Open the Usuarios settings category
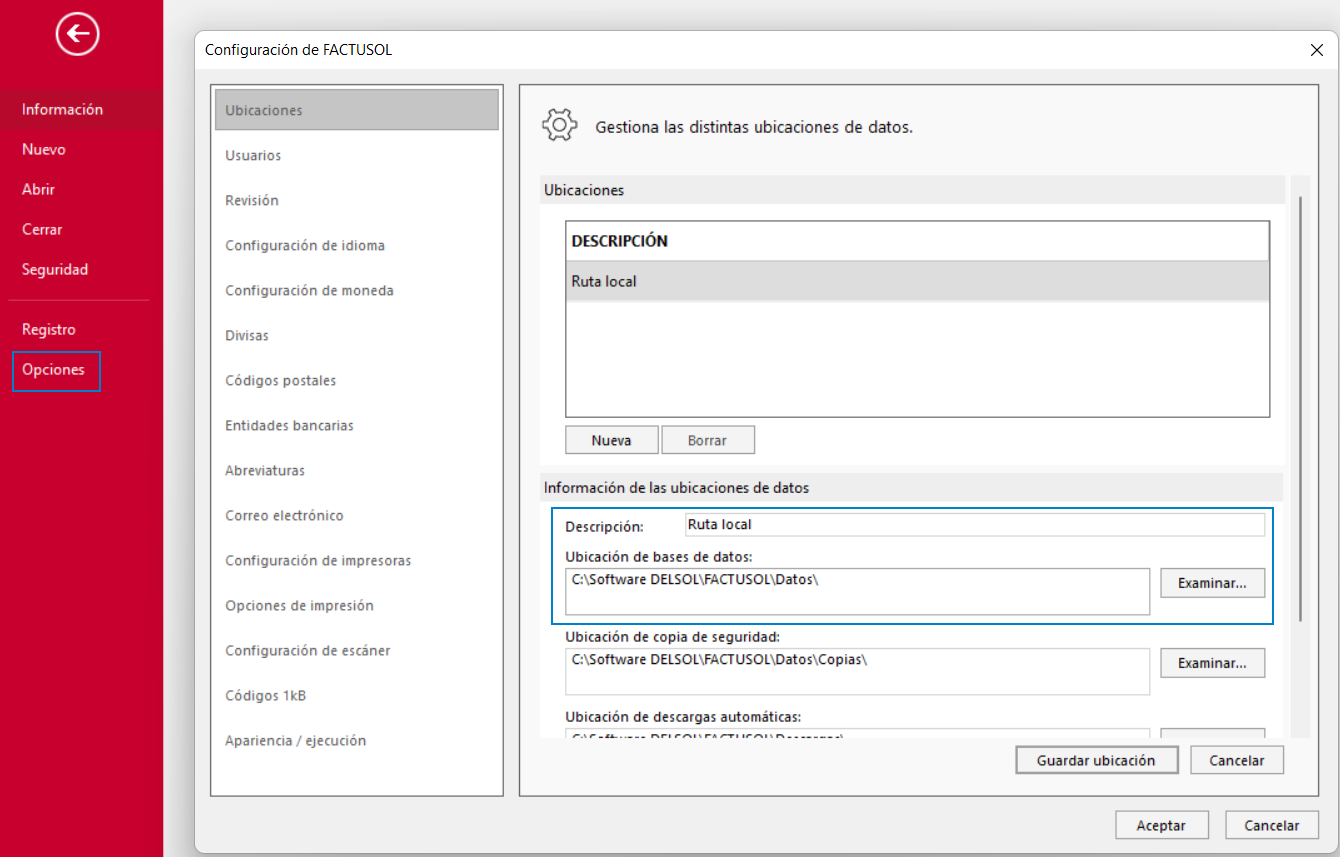This screenshot has height=857, width=1340. 253,155
